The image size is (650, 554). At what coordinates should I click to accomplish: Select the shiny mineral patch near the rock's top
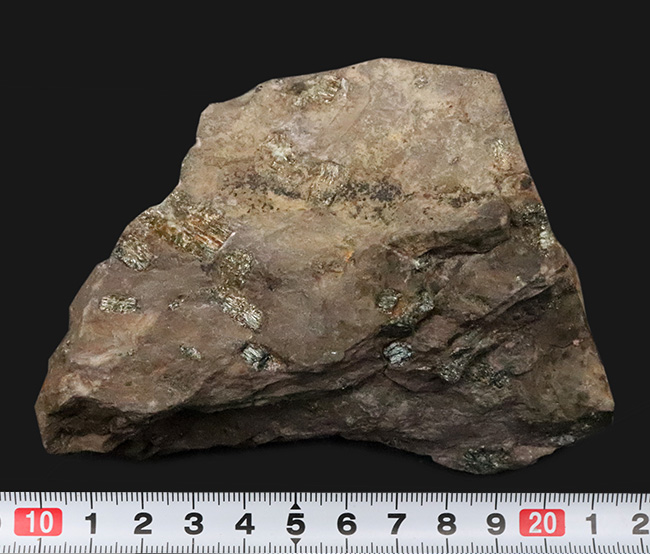318,92
